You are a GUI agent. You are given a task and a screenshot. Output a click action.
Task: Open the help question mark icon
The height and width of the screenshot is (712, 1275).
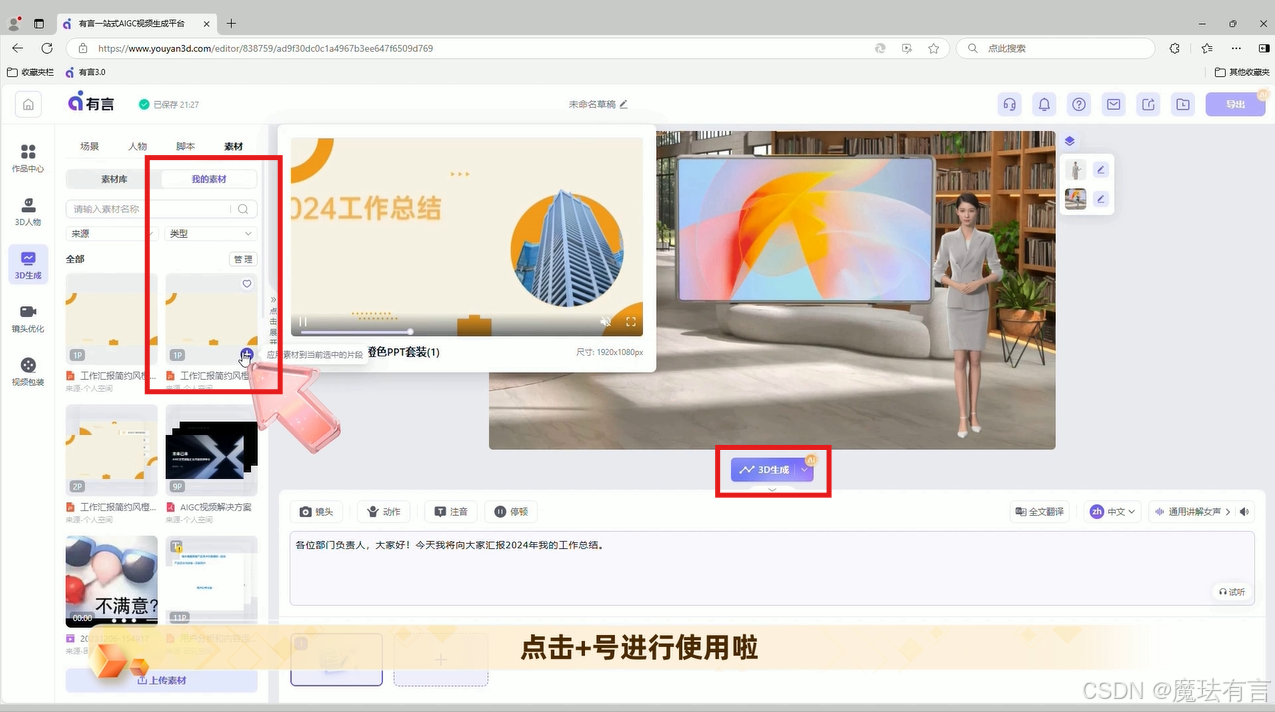click(x=1079, y=104)
